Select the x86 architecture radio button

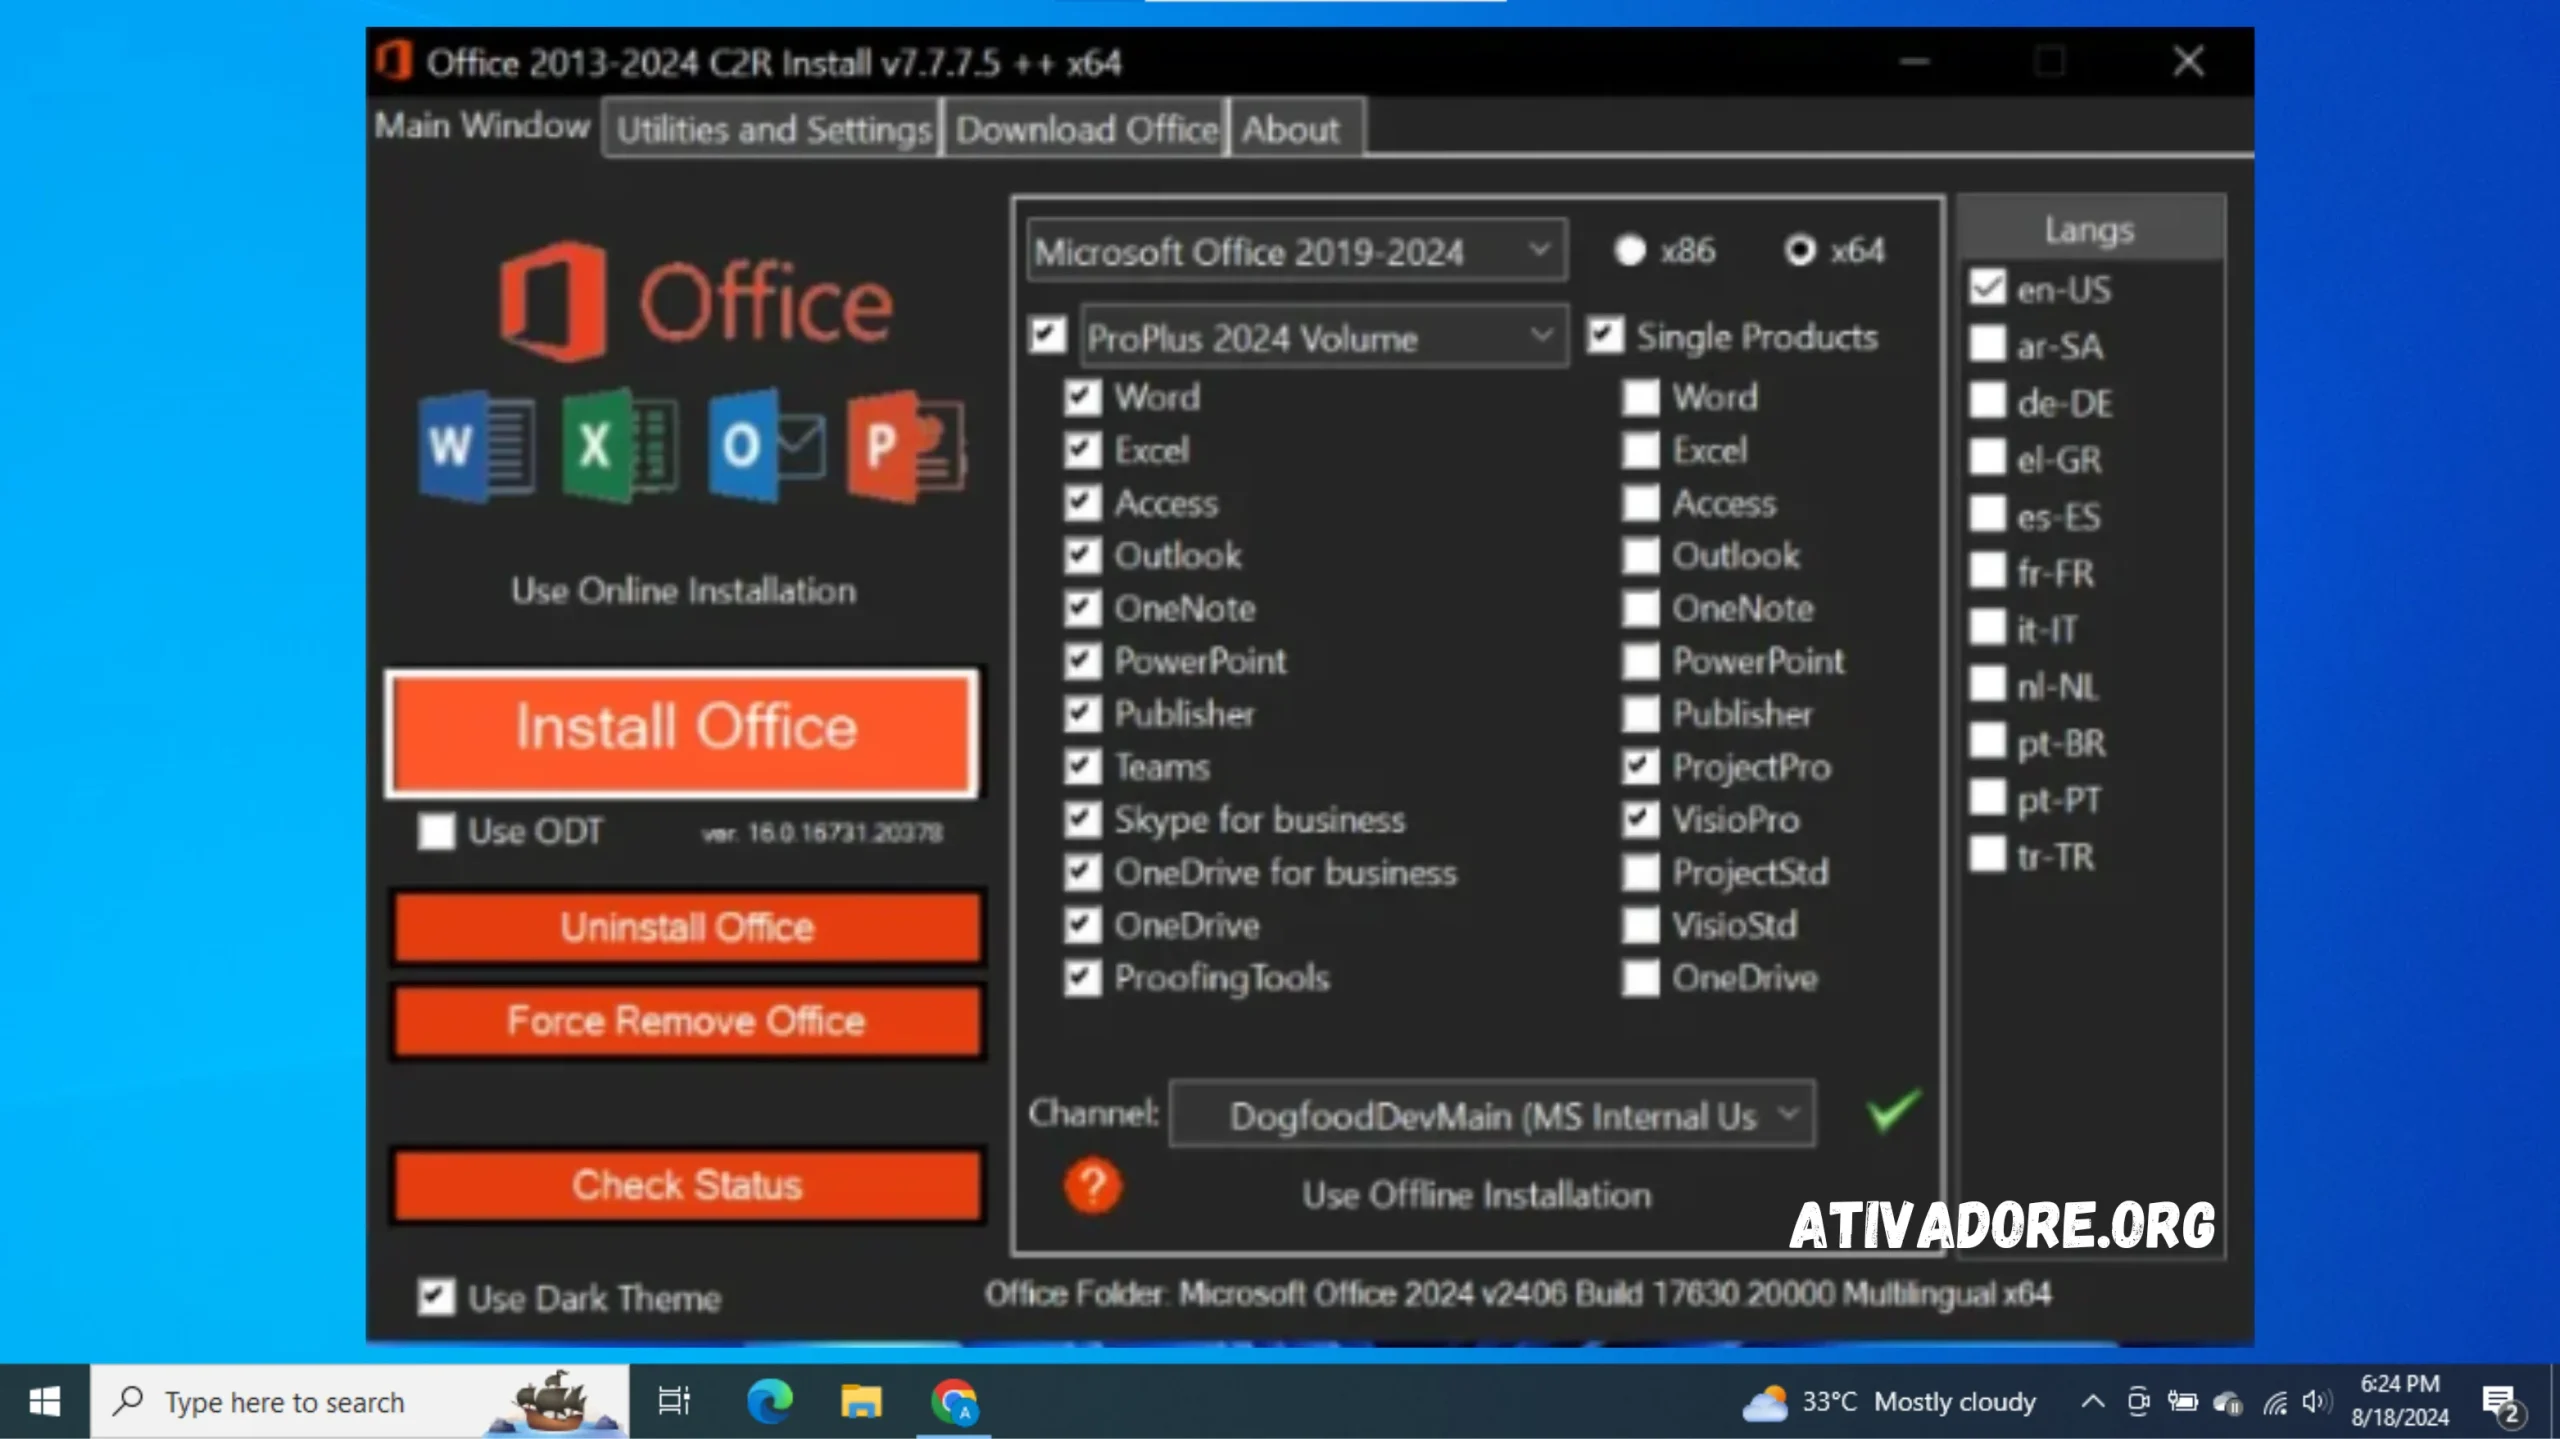click(x=1630, y=250)
